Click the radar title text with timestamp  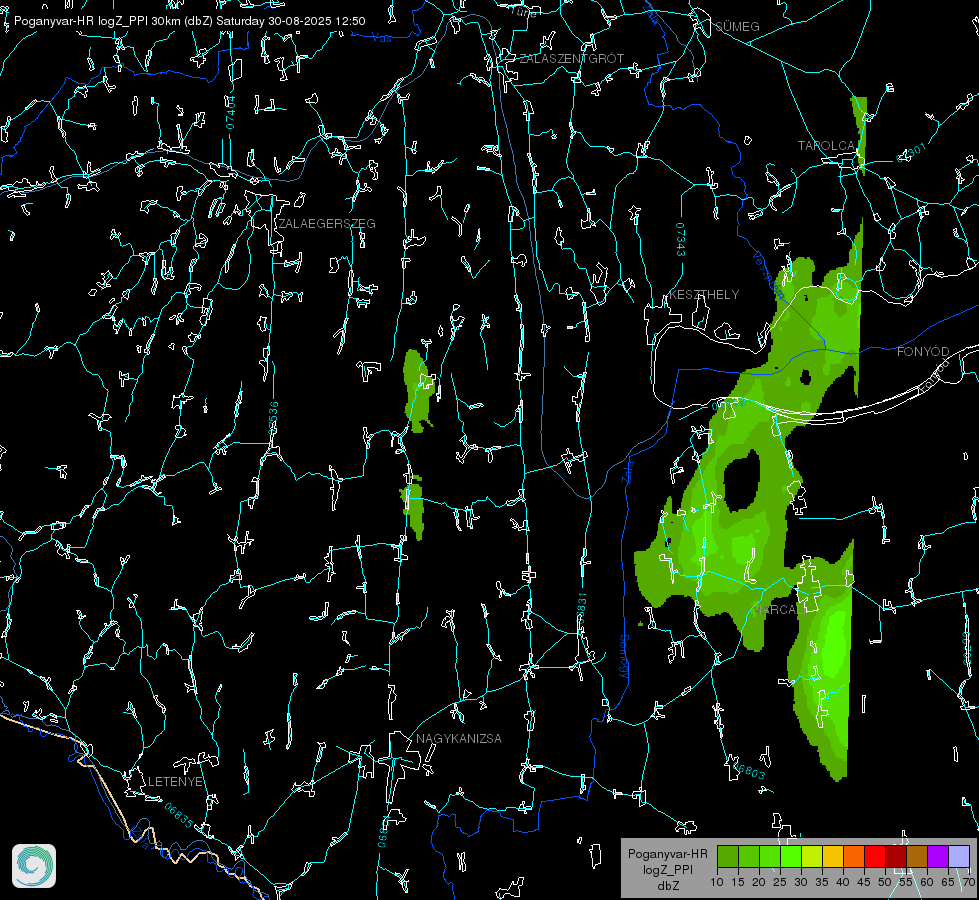coord(190,21)
